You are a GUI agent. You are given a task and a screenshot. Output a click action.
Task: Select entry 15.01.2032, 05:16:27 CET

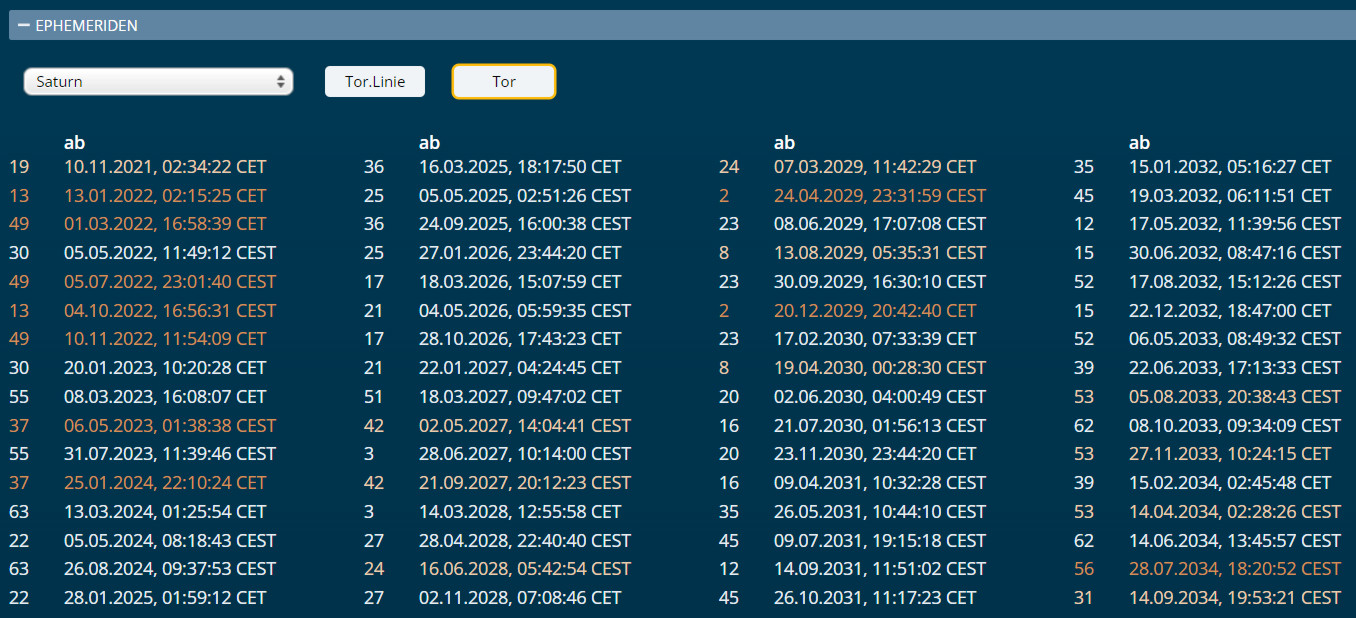coord(1230,167)
